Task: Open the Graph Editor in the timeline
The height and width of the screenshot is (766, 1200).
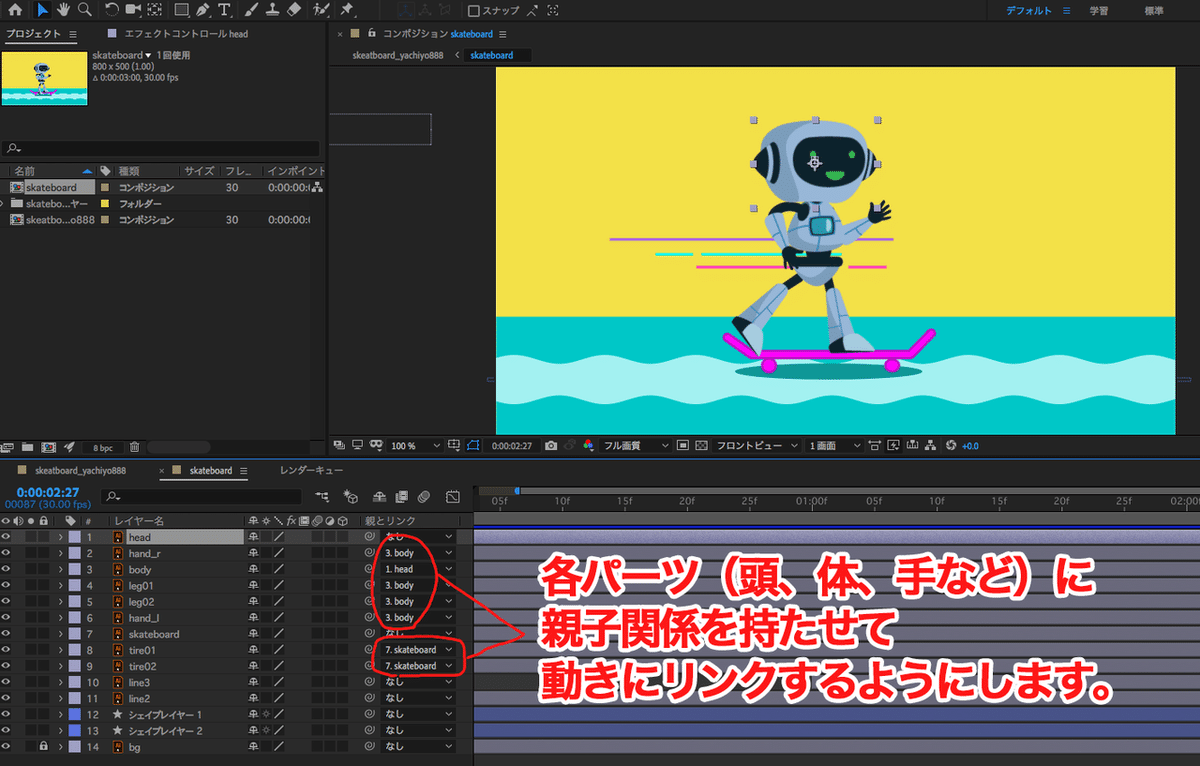Action: click(x=452, y=497)
